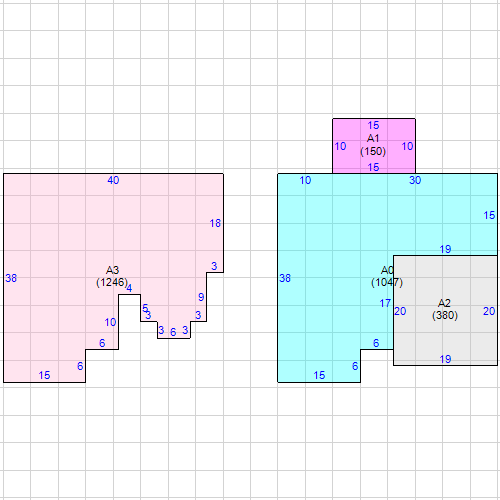Select the 6 dimension between 3 and 3
This screenshot has width=500, height=500.
click(173, 332)
